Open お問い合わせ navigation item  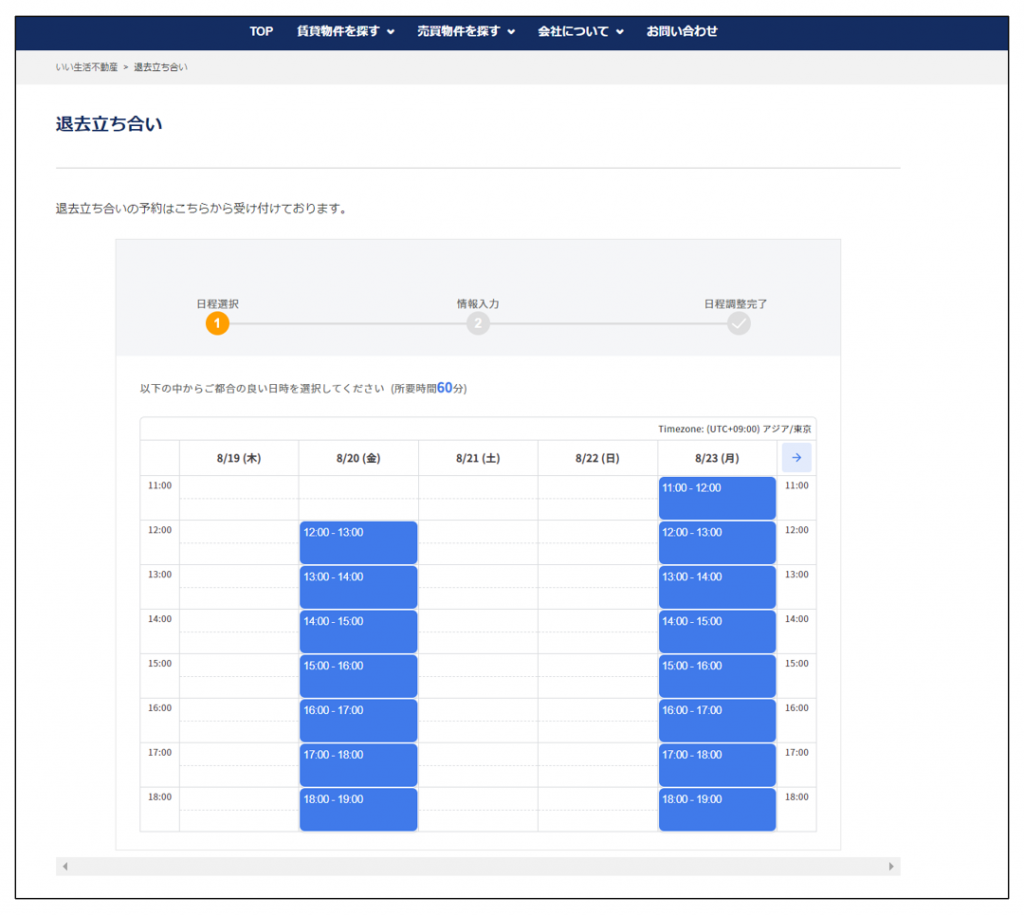pyautogui.click(x=681, y=31)
